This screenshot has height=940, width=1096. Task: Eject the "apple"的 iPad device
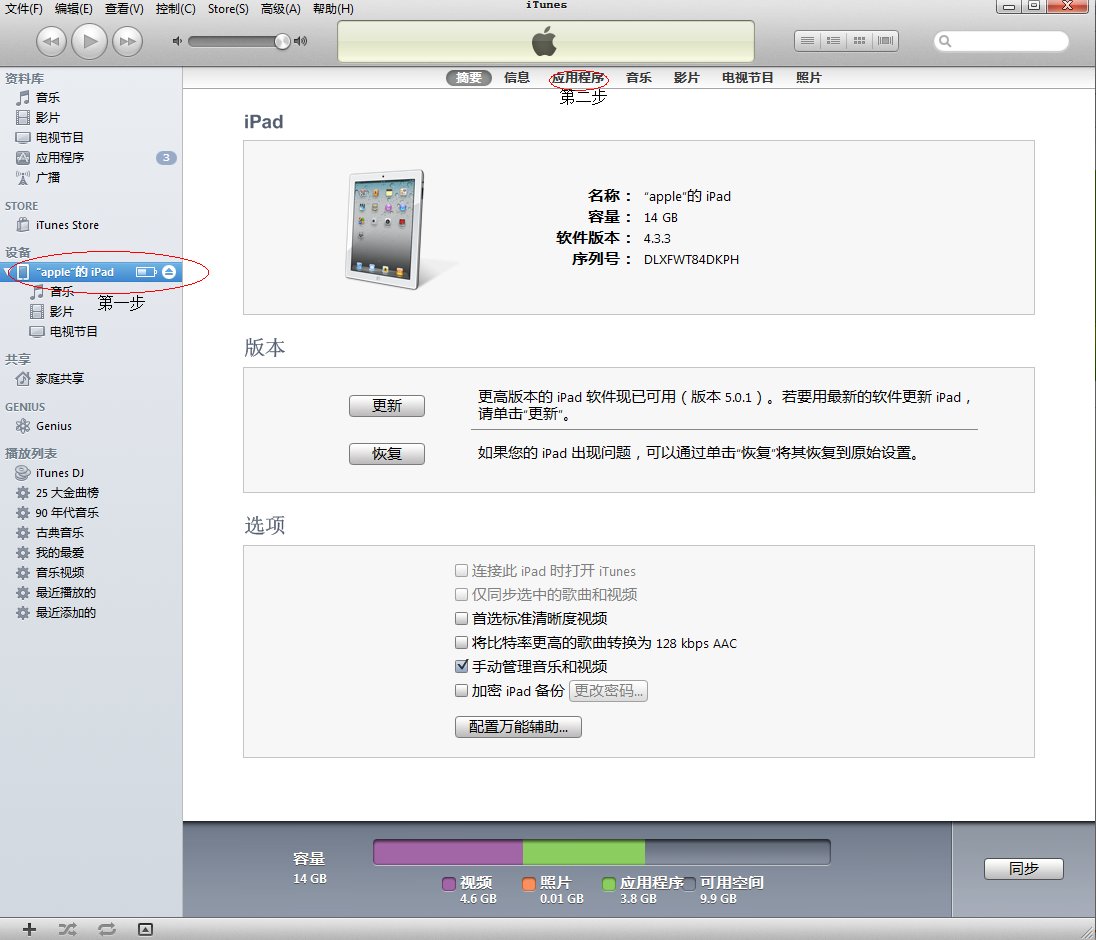(168, 271)
